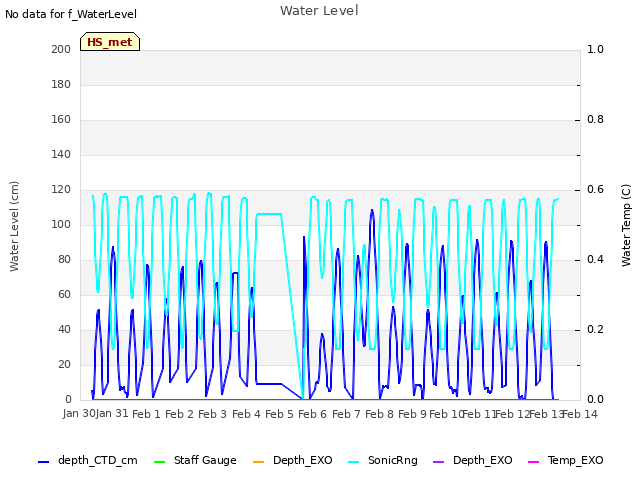Image resolution: width=640 pixels, height=480 pixels.
Task: Click the Feb 9 date label
Action: pos(412,414)
